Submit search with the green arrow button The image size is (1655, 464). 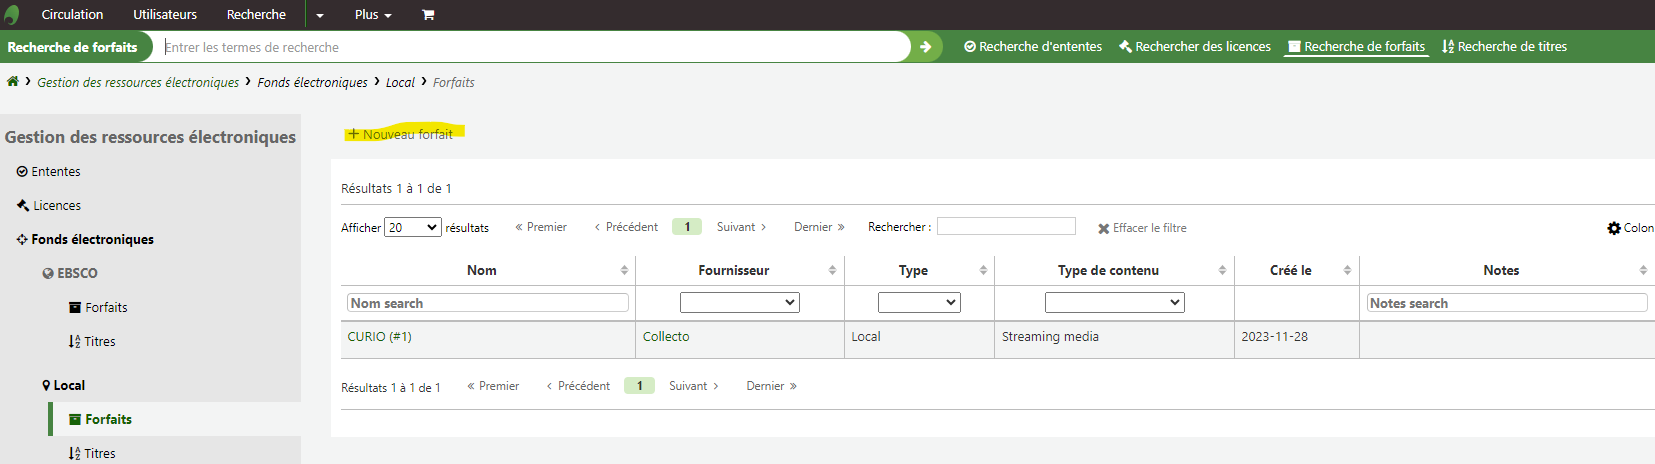(x=926, y=47)
